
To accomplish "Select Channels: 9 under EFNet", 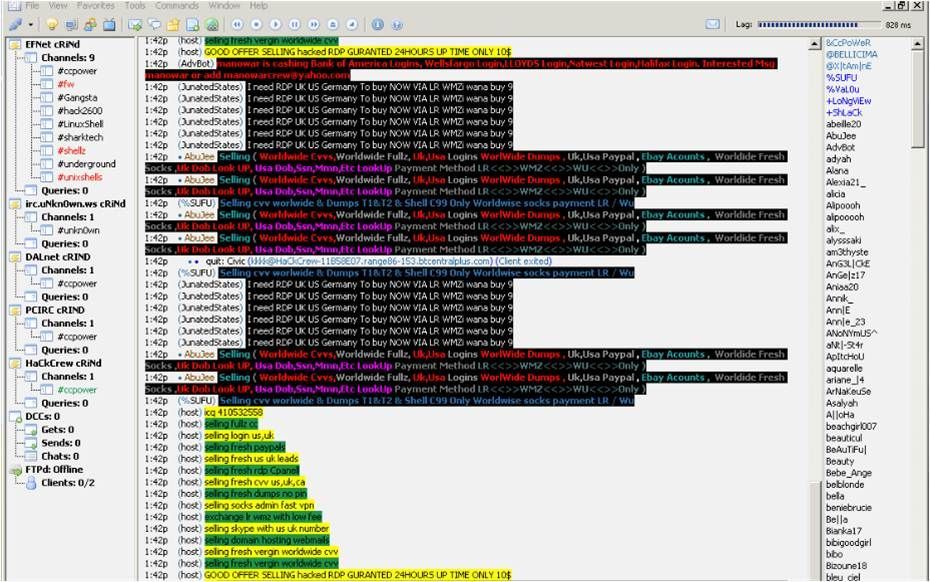I will pos(68,58).
